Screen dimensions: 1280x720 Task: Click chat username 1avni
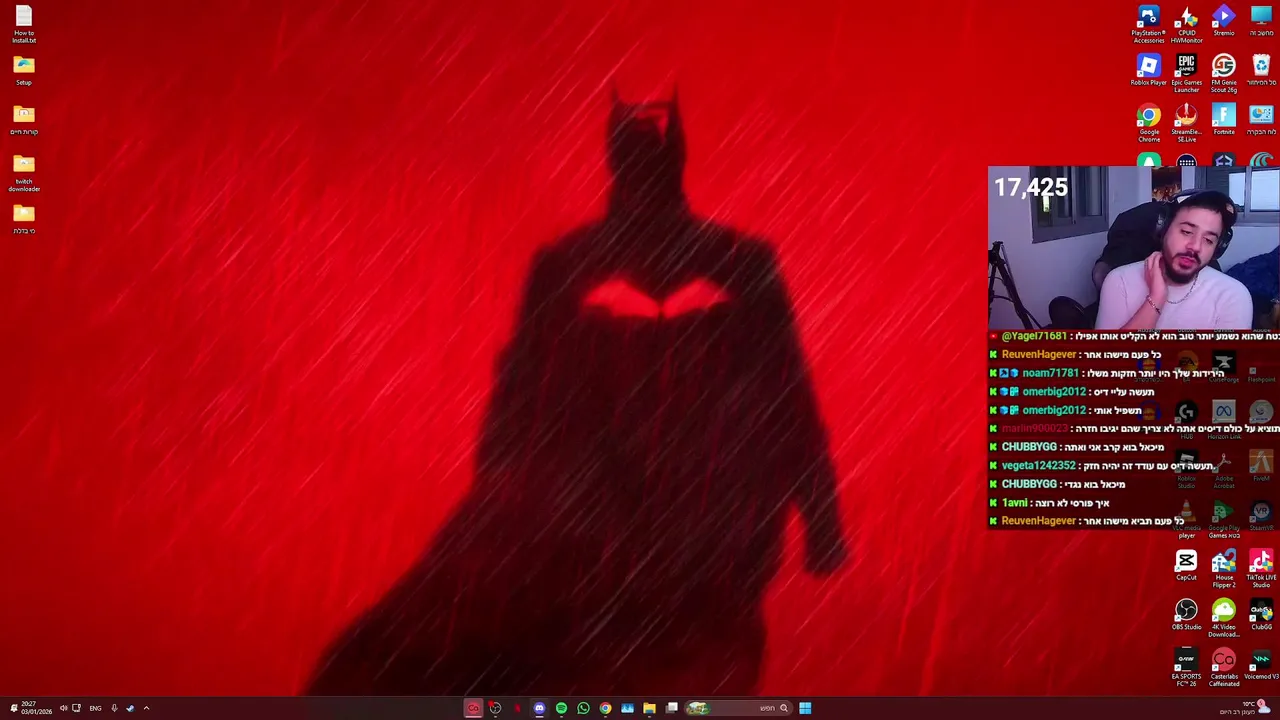1014,502
